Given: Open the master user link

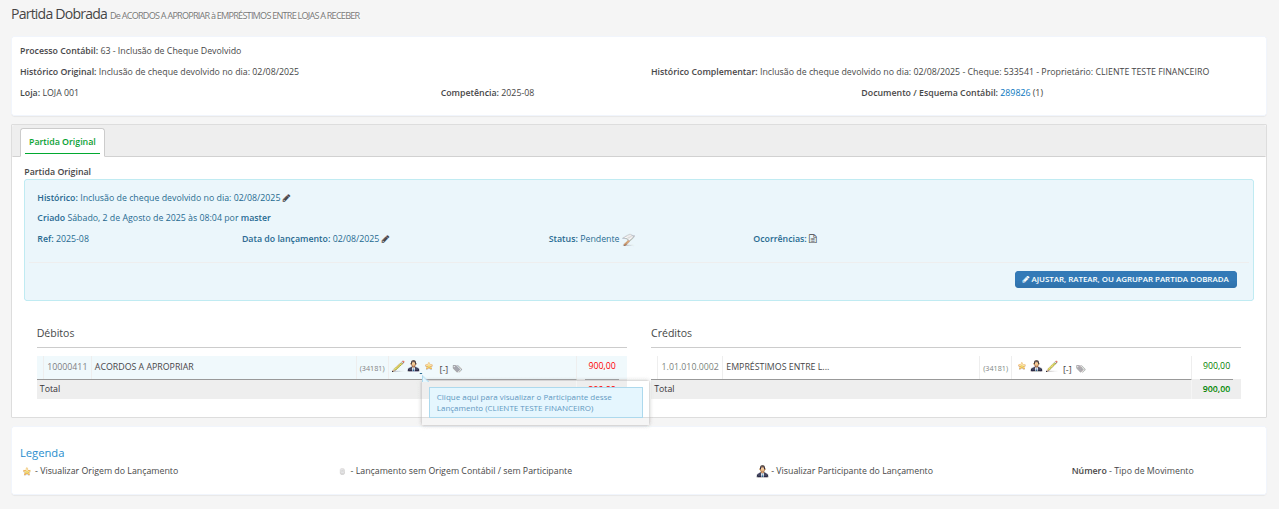Looking at the screenshot, I should click(x=256, y=217).
